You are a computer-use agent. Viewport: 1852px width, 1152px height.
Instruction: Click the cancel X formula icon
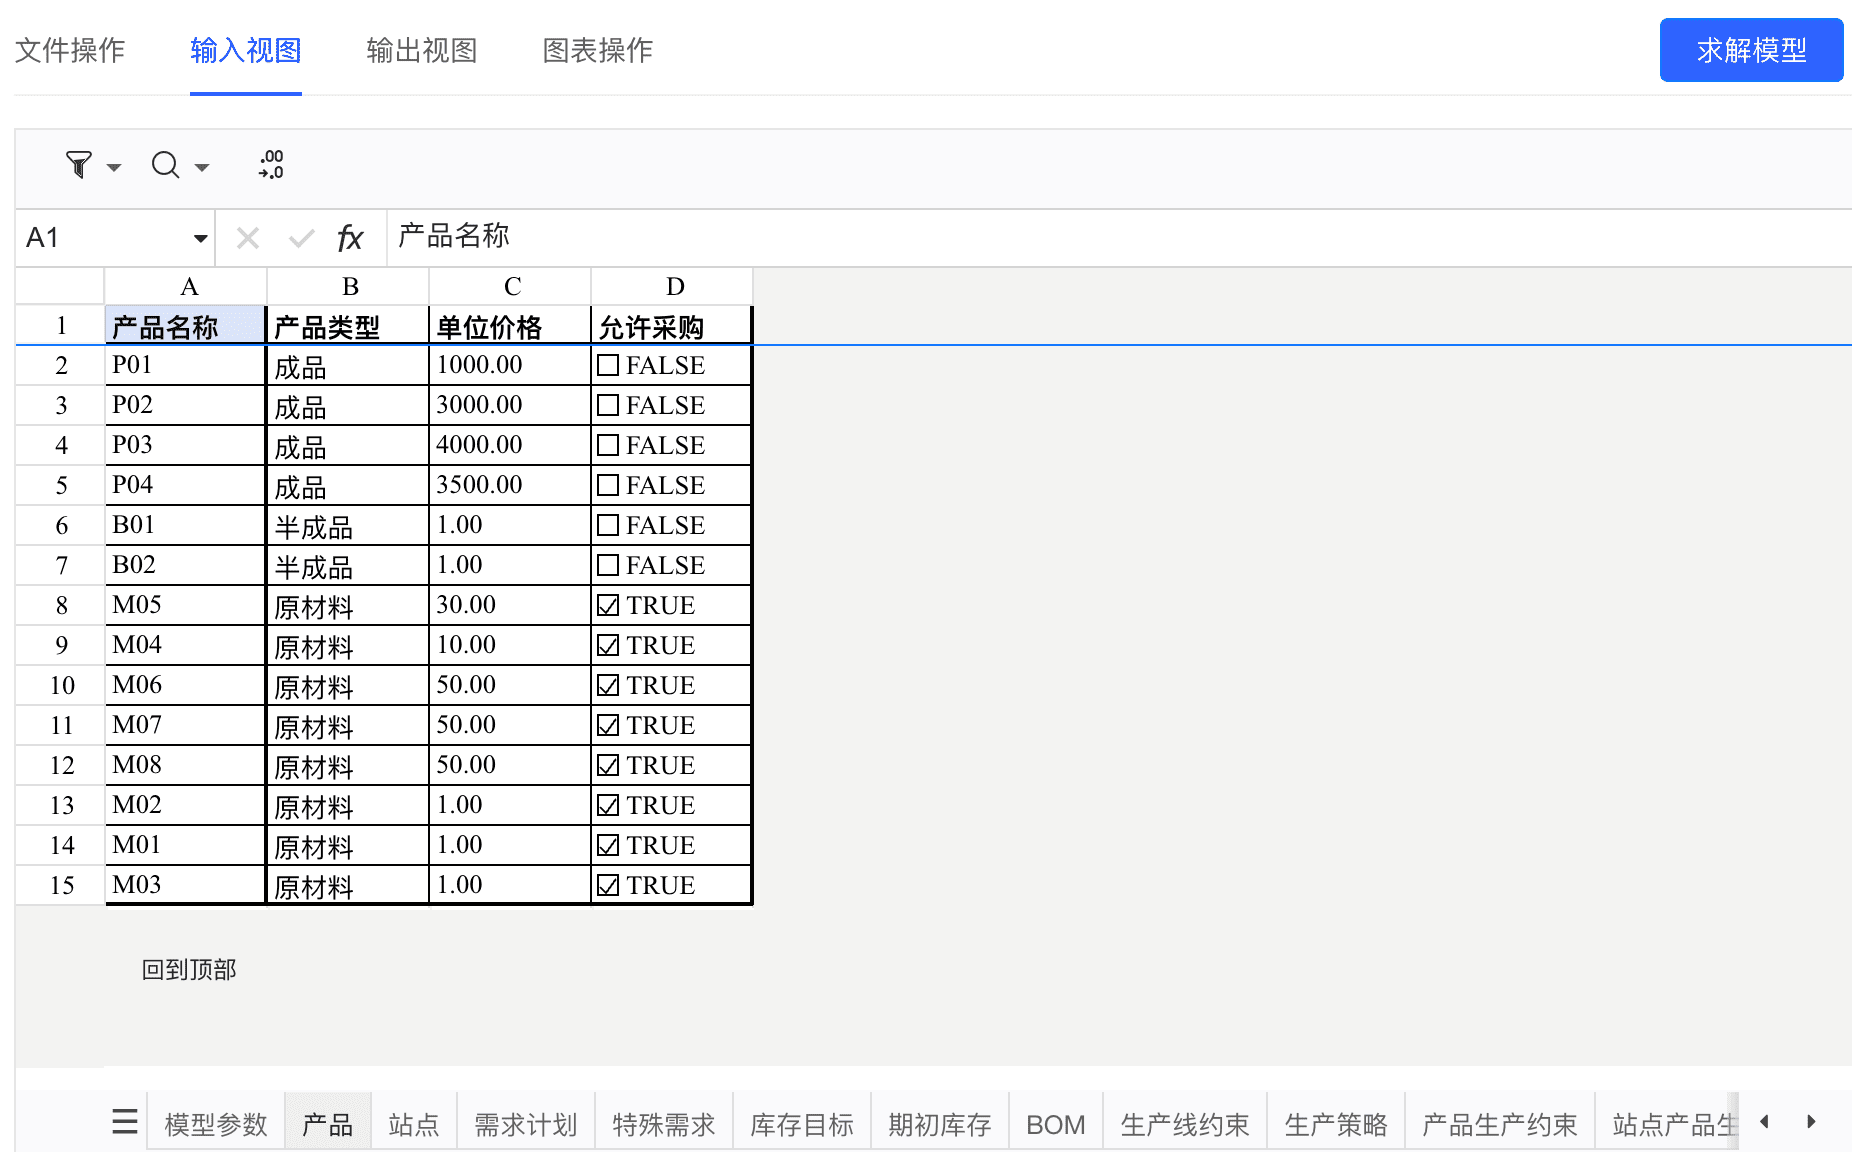(248, 238)
